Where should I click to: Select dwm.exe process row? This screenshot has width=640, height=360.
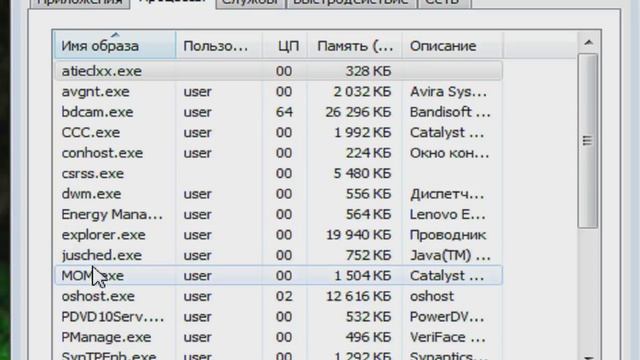[278, 194]
